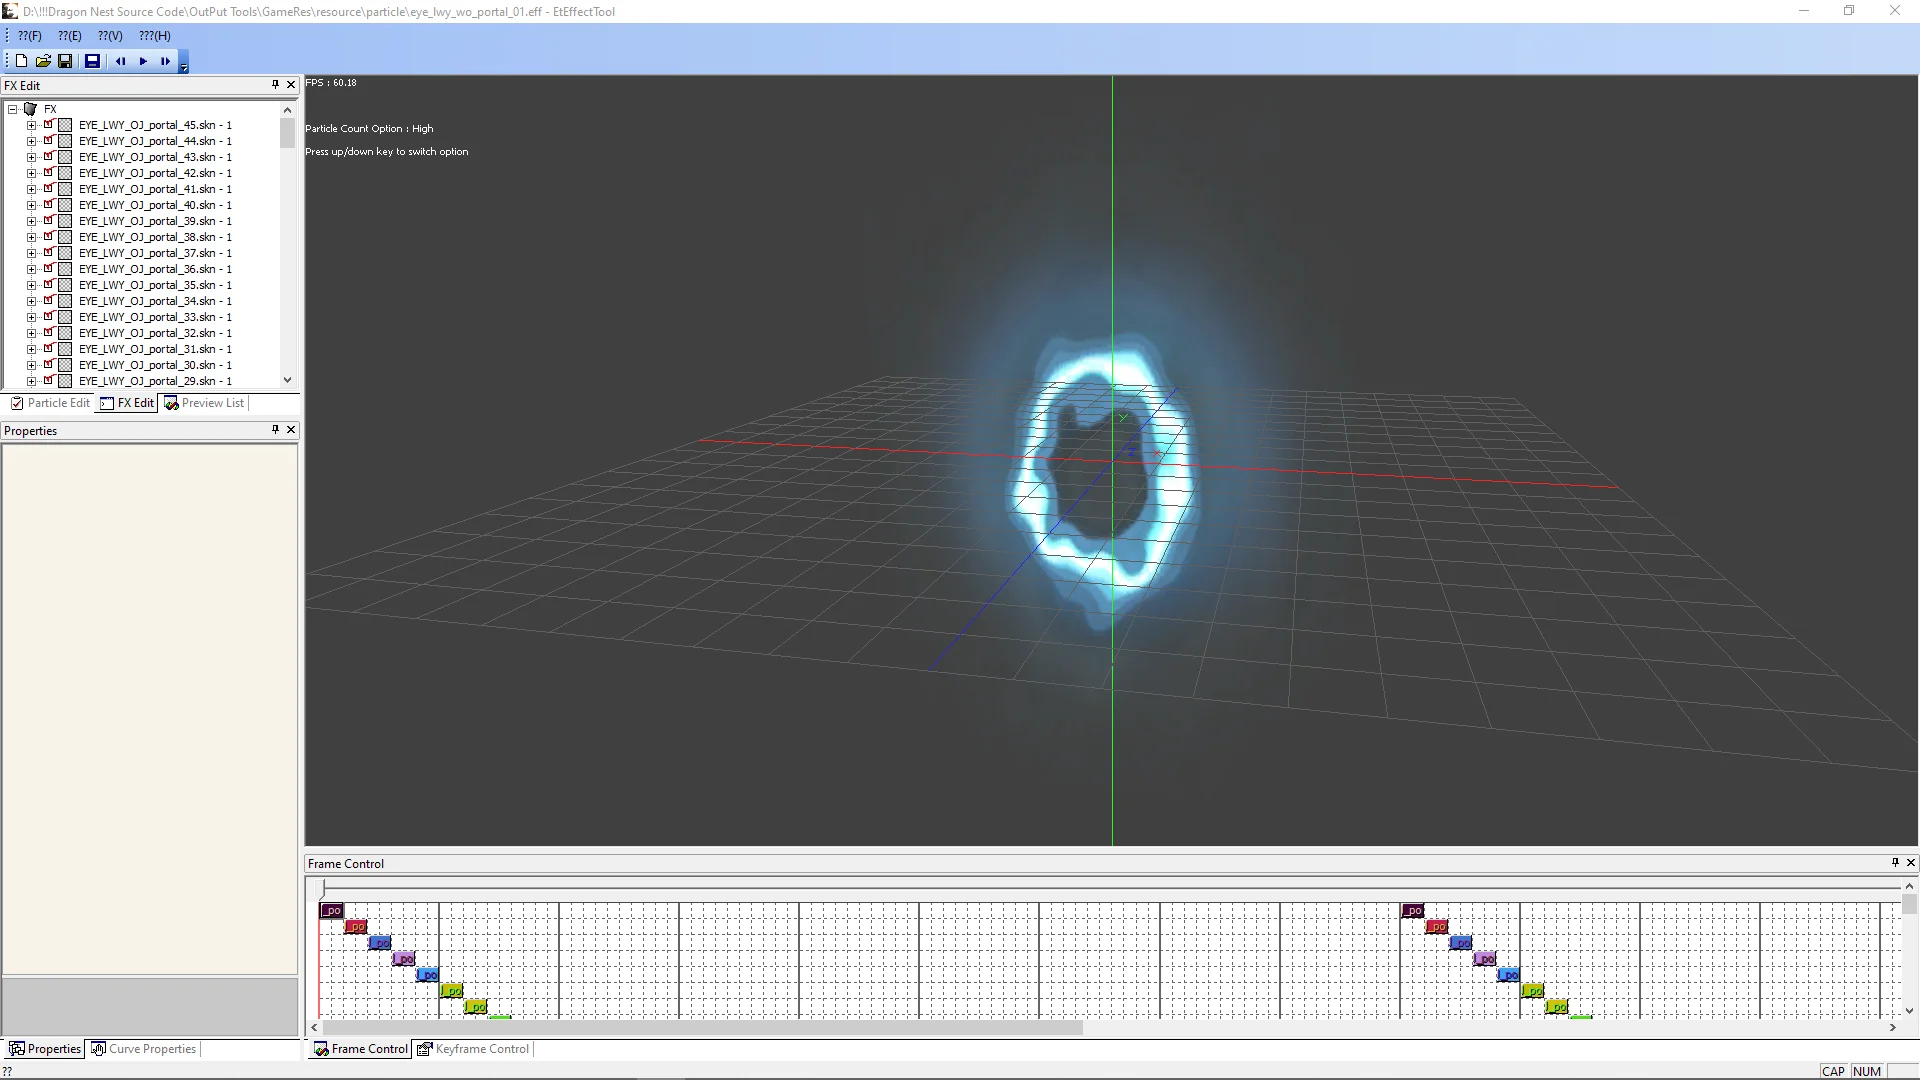Image resolution: width=1920 pixels, height=1080 pixels.
Task: Open a file with the folder icon
Action: 43,61
